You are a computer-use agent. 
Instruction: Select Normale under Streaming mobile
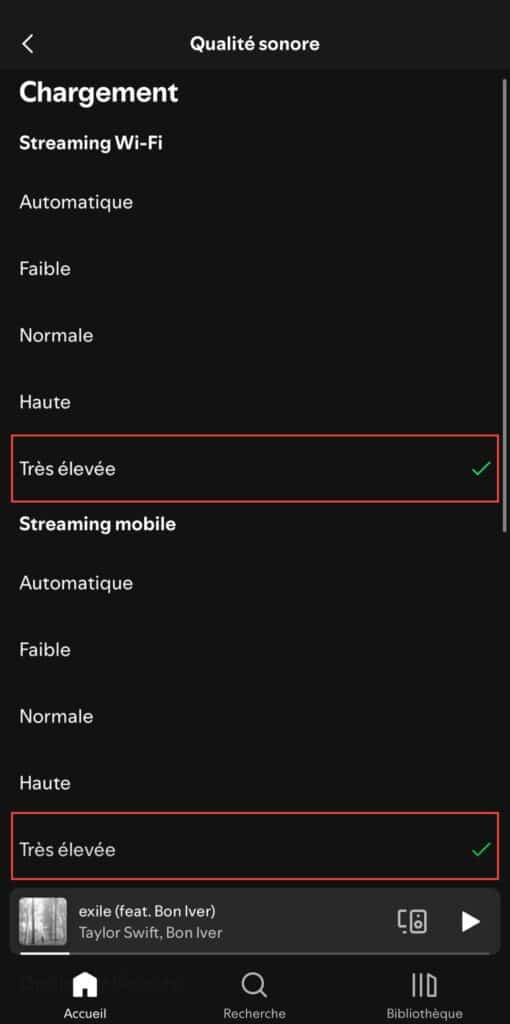pyautogui.click(x=255, y=716)
